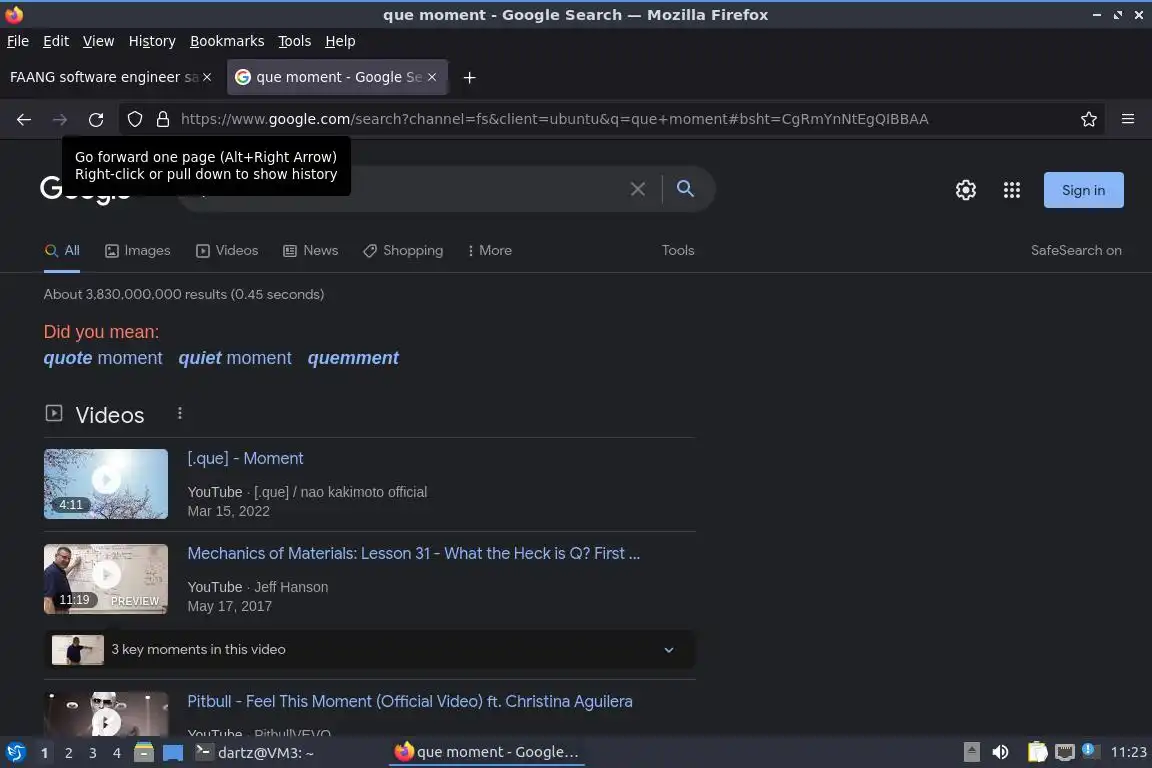The width and height of the screenshot is (1152, 768).
Task: Clear the Google search box text
Action: tap(638, 189)
